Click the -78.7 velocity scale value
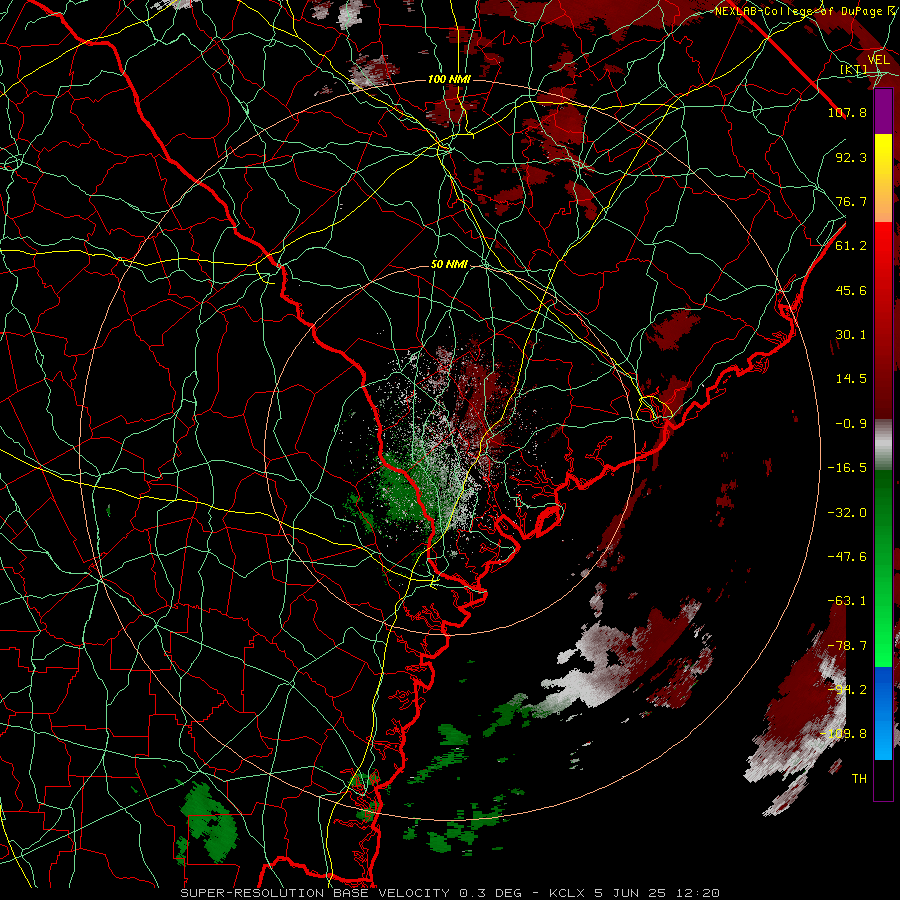The height and width of the screenshot is (900, 900). (x=847, y=646)
